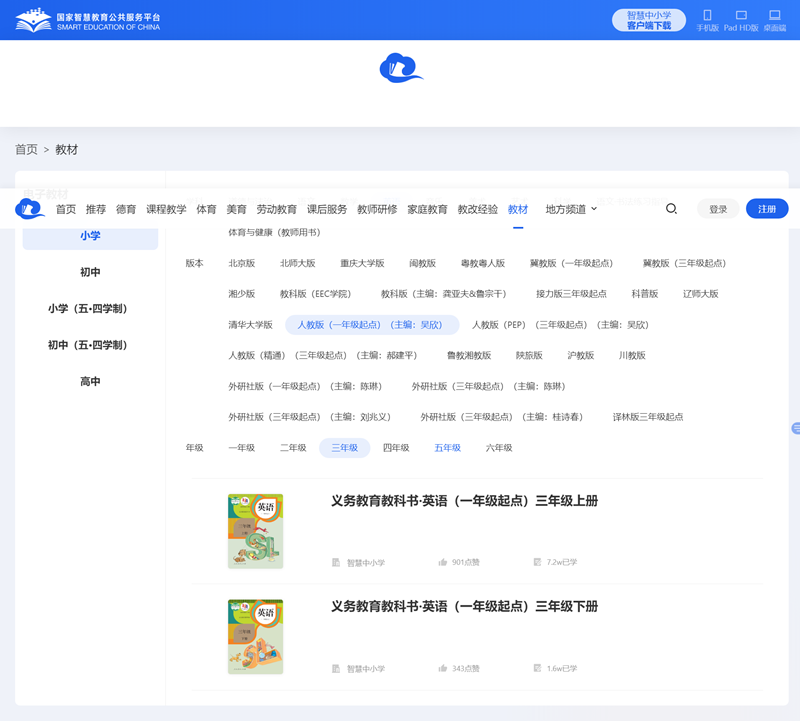Click the 注册 button
The image size is (800, 721).
pyautogui.click(x=766, y=208)
